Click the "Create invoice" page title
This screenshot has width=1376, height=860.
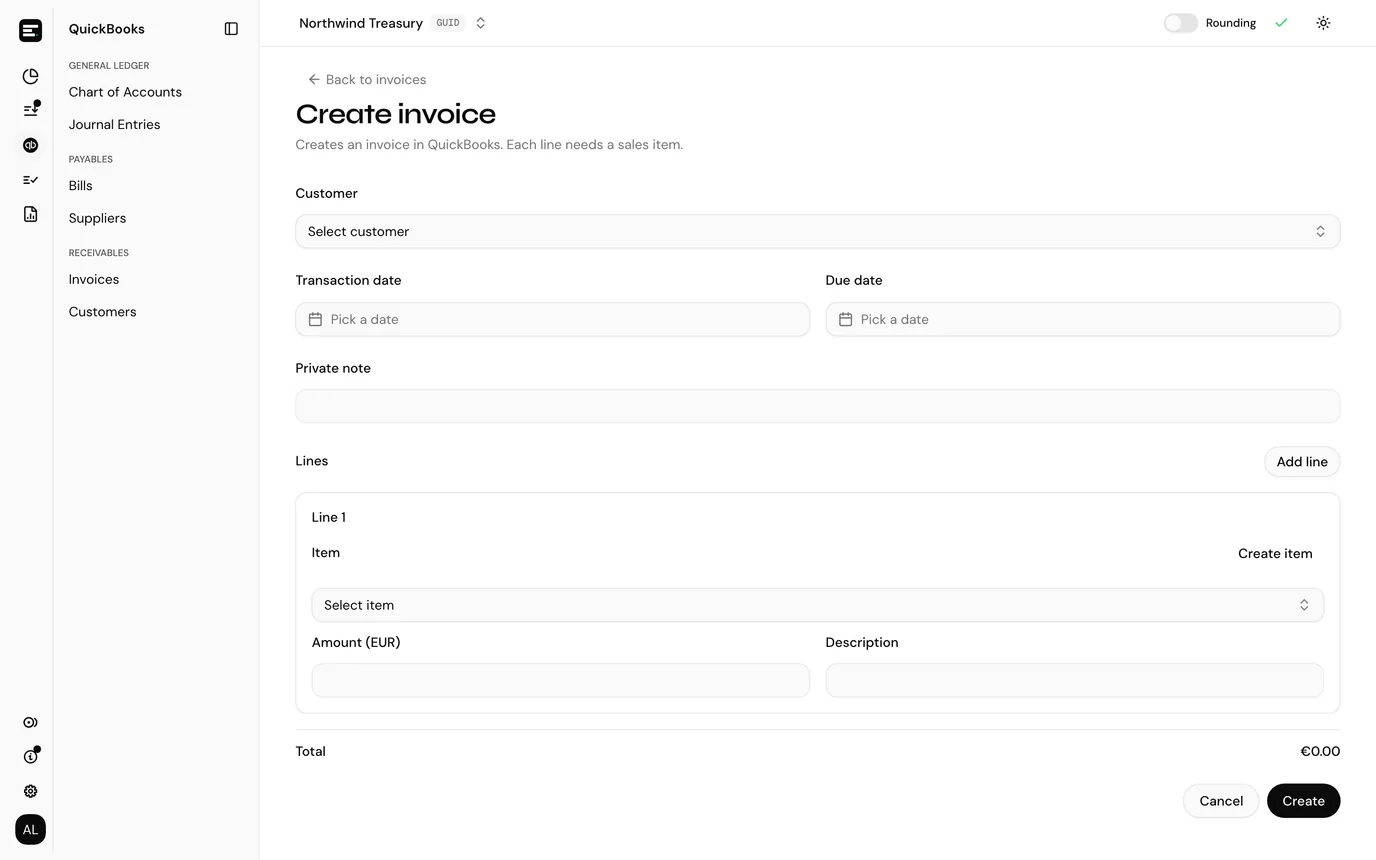coord(396,114)
